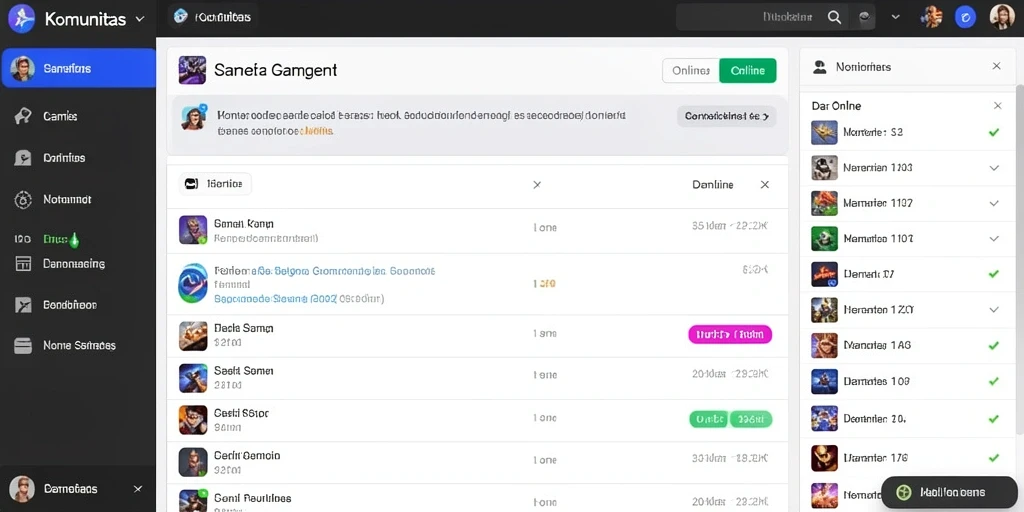Click the Damataas user avatar at sidebar bottom

point(22,488)
